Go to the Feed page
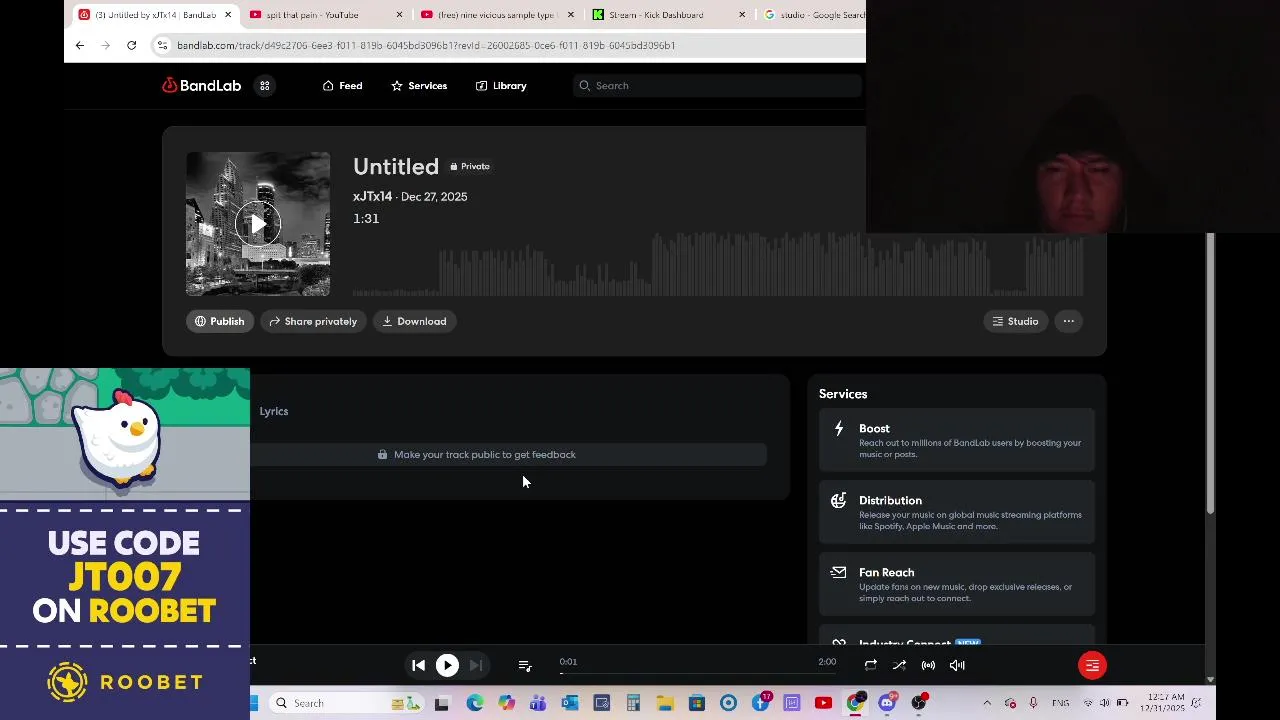The height and width of the screenshot is (720, 1280). (342, 86)
